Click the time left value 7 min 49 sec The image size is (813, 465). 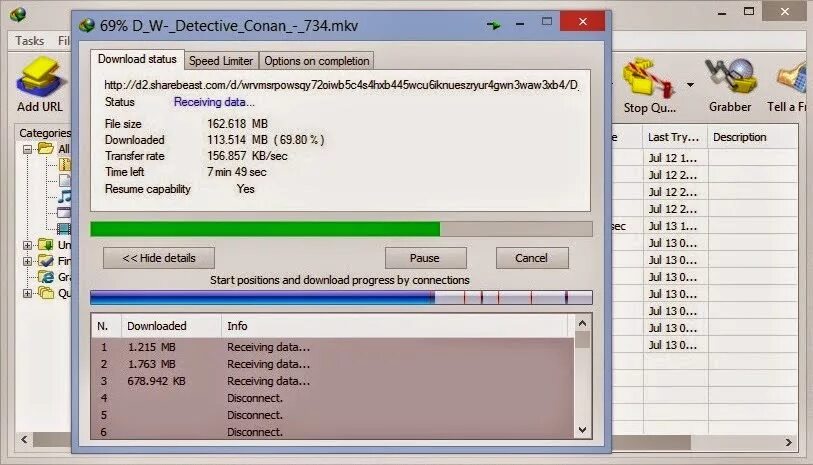(x=237, y=172)
